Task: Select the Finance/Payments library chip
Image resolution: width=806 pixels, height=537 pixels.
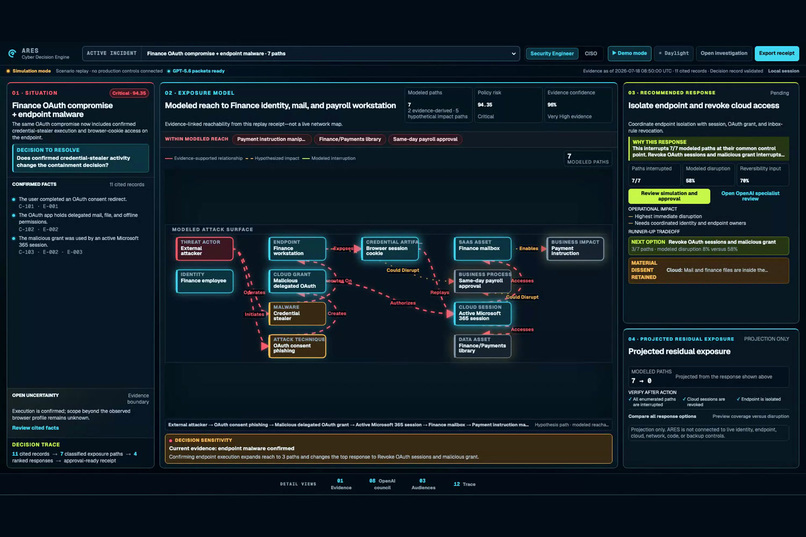Action: 350,139
